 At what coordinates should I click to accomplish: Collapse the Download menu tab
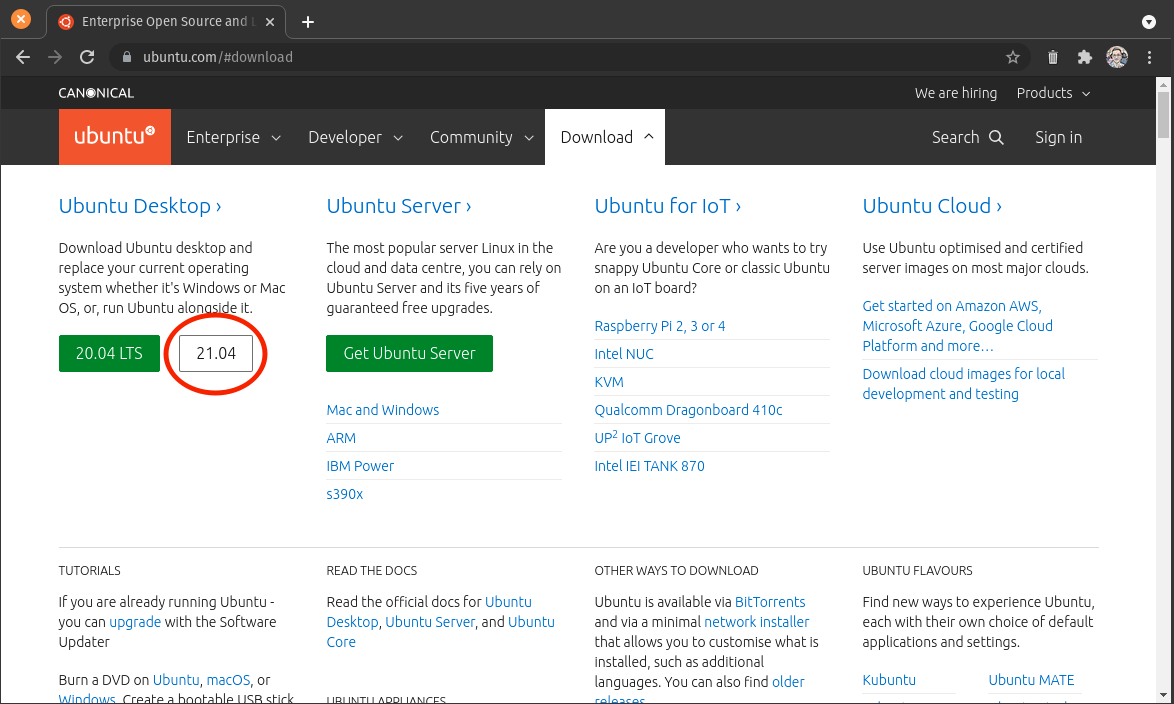coord(605,137)
